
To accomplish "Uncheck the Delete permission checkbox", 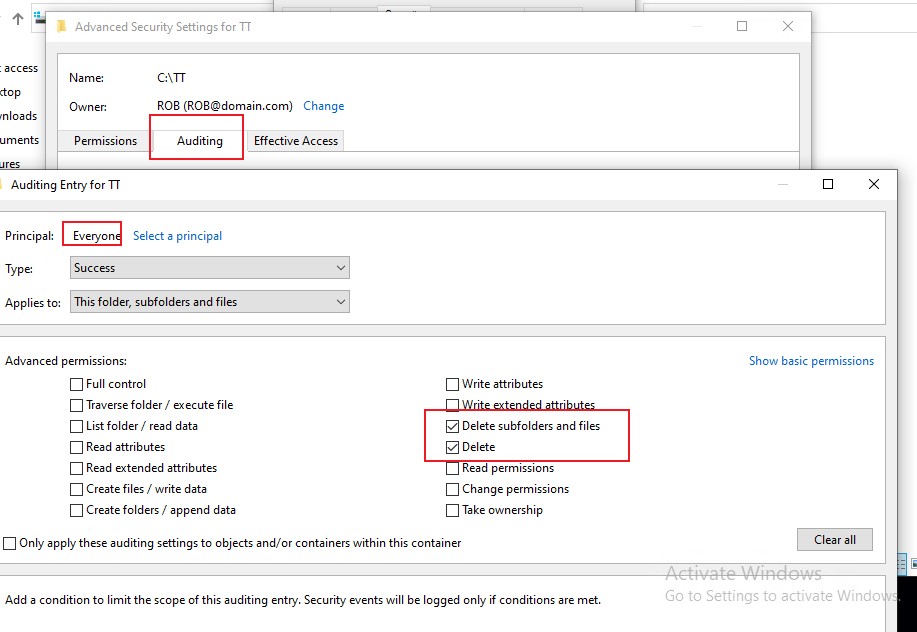I will [x=452, y=447].
